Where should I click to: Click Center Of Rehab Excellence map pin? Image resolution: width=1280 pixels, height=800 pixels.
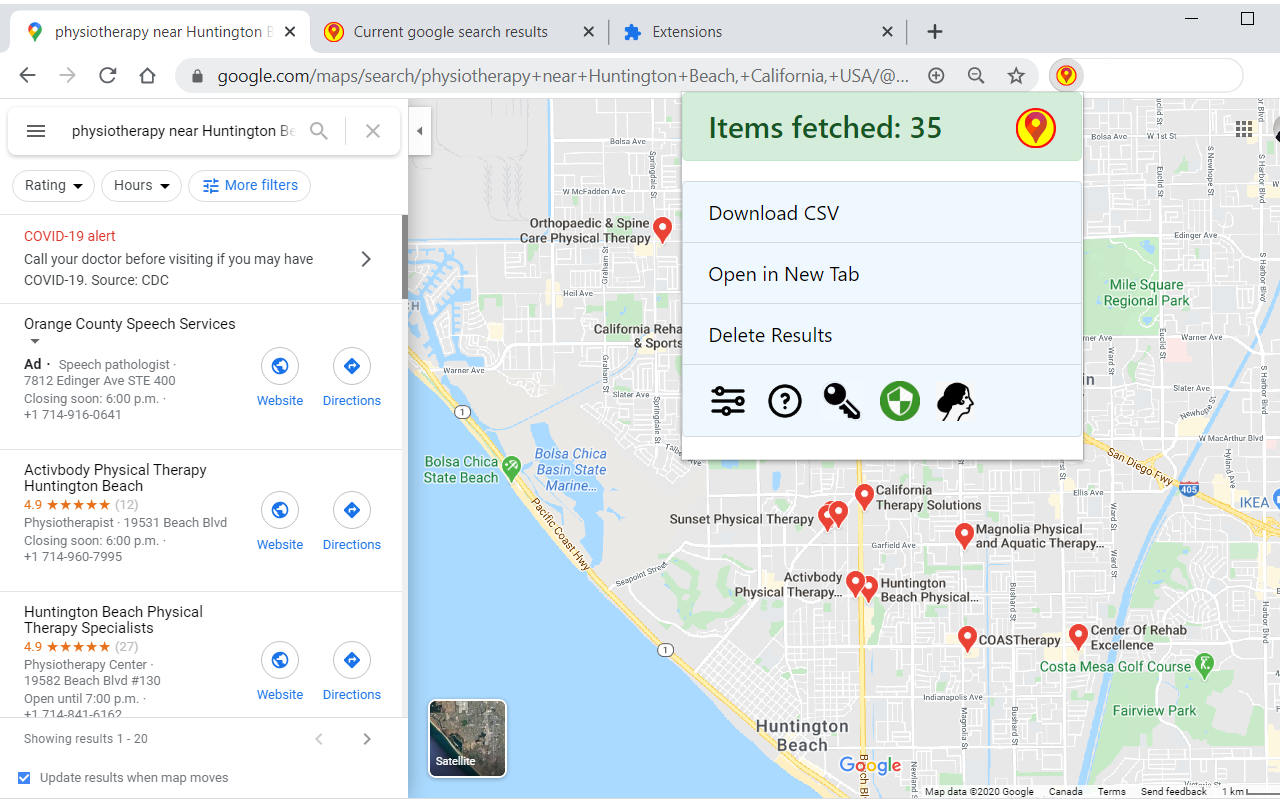(x=1078, y=636)
